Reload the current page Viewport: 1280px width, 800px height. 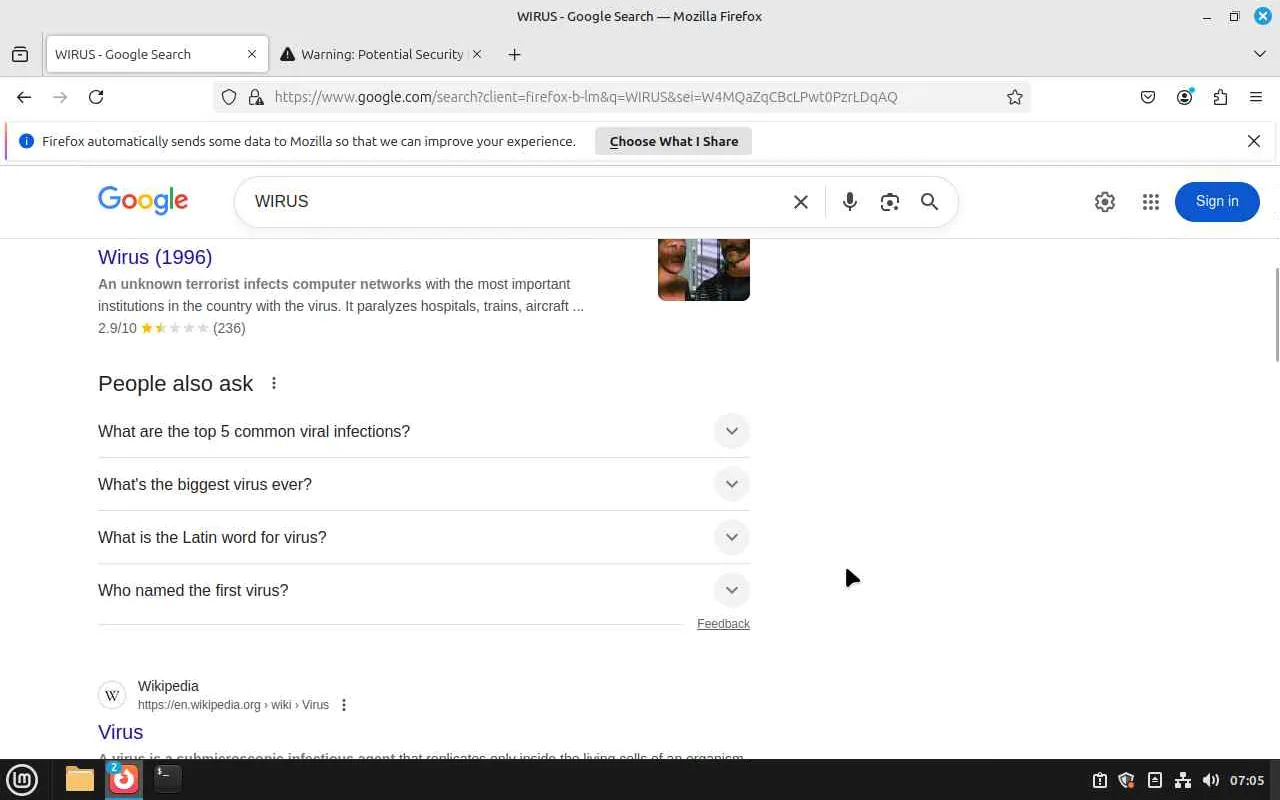point(96,97)
